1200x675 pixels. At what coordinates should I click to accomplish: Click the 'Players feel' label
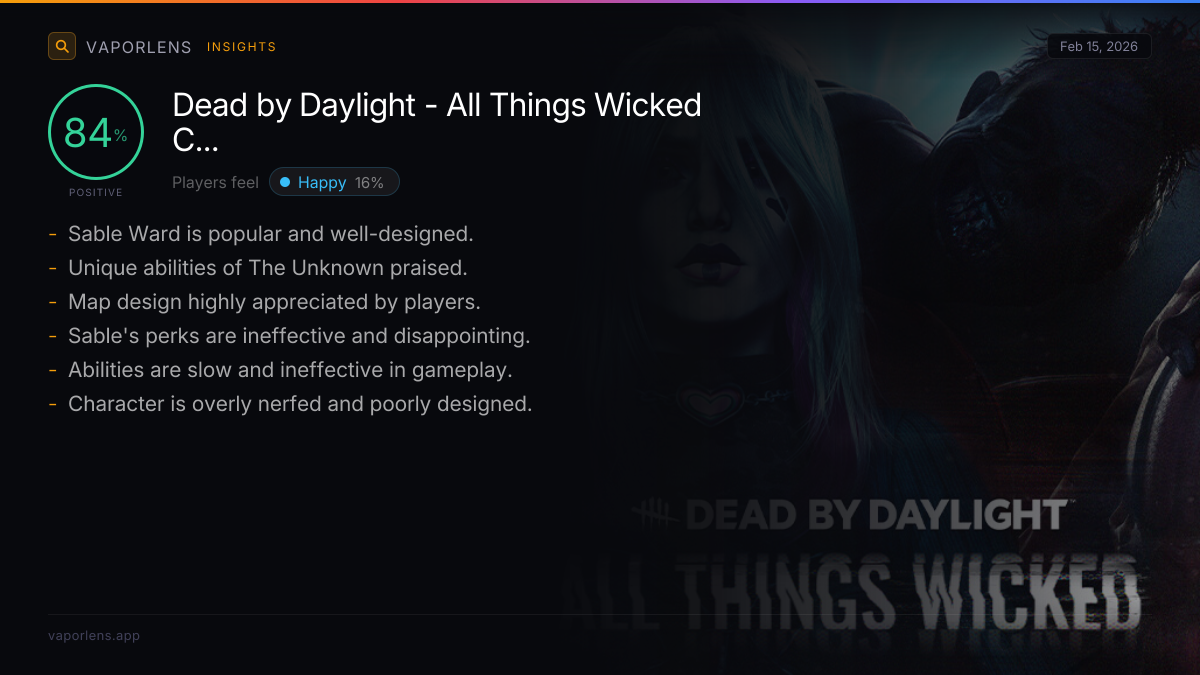[215, 182]
